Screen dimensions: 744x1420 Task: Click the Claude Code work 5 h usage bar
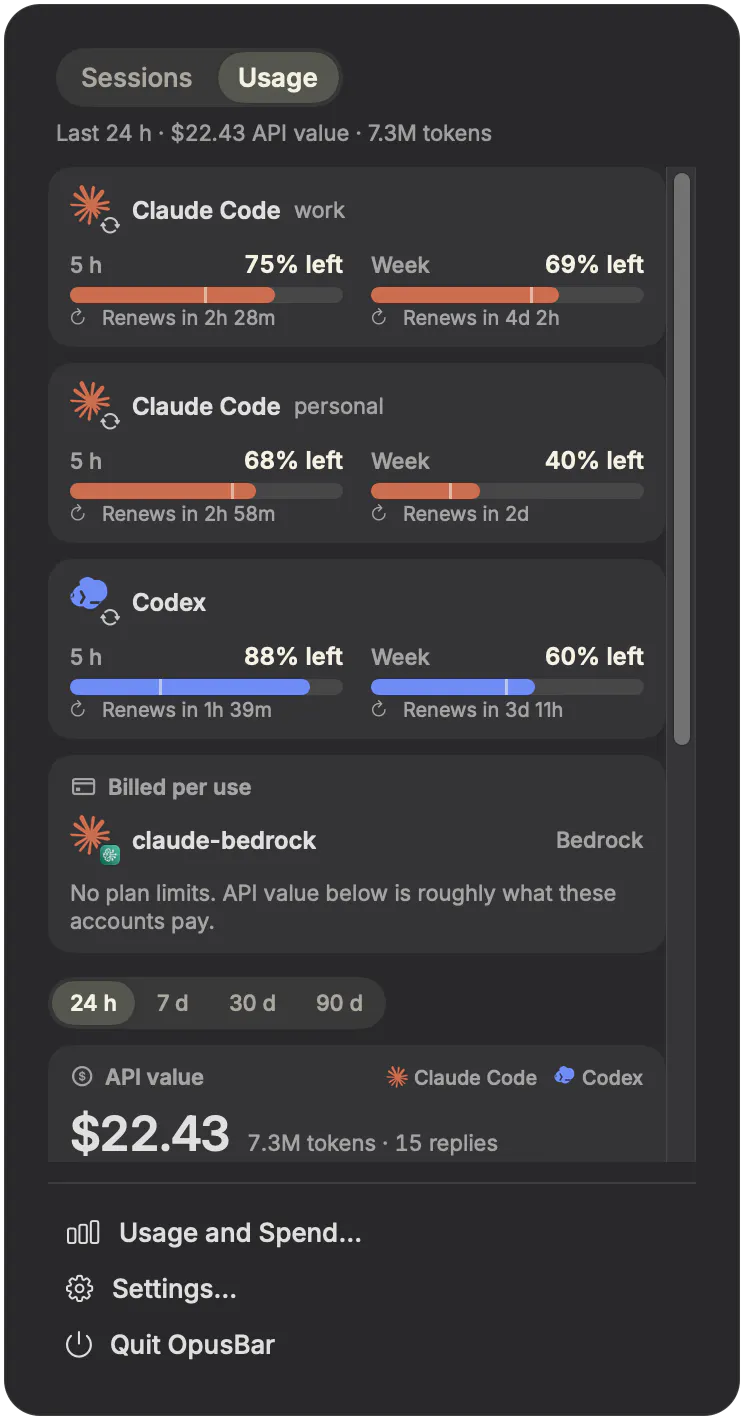point(206,295)
